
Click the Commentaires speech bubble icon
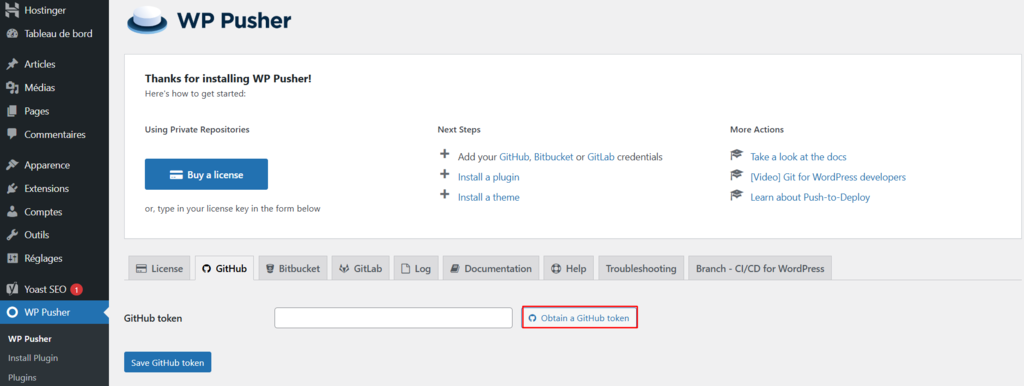tap(12, 134)
